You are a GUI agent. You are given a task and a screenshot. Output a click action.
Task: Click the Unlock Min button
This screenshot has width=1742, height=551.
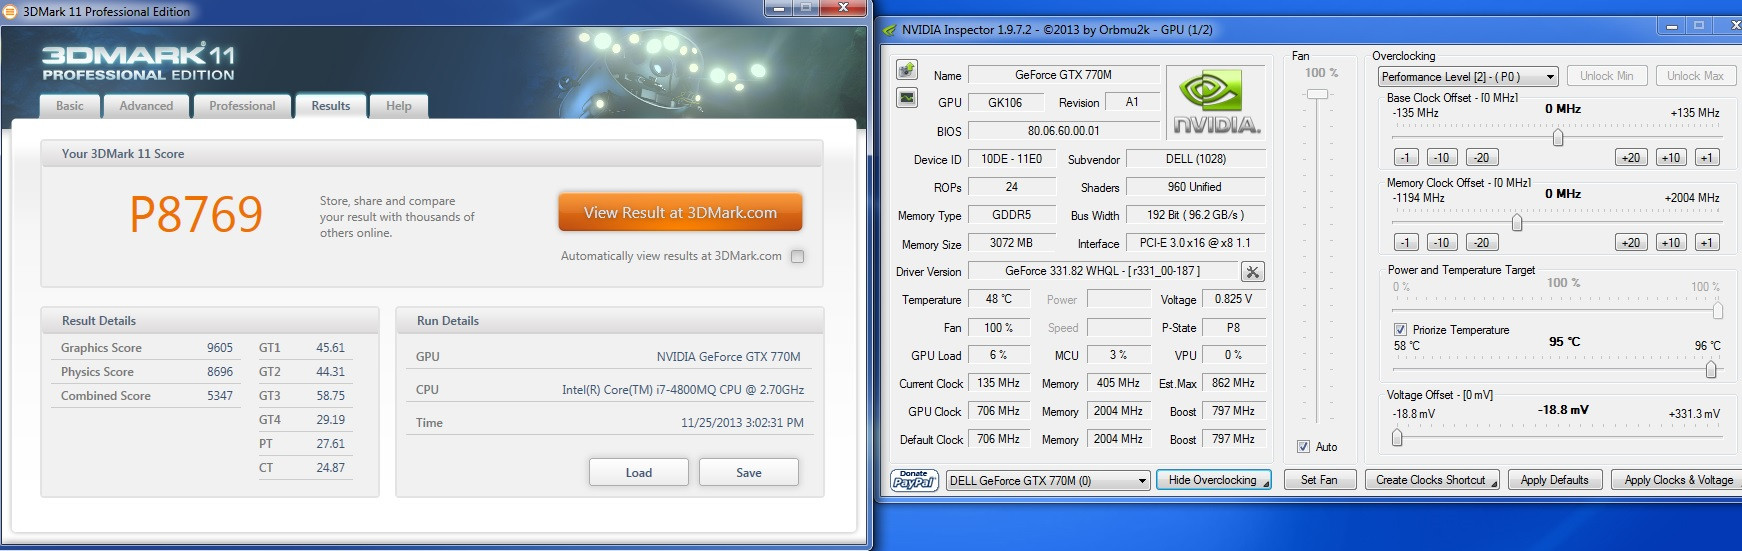coord(1607,76)
